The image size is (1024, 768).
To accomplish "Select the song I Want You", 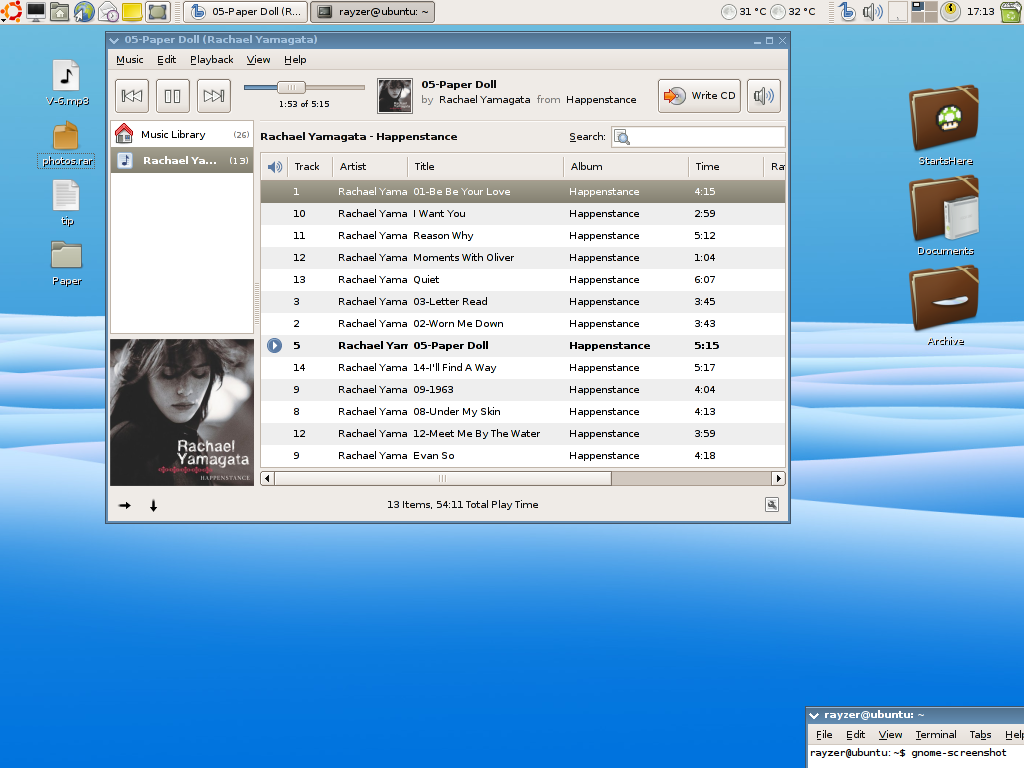I will tap(522, 214).
